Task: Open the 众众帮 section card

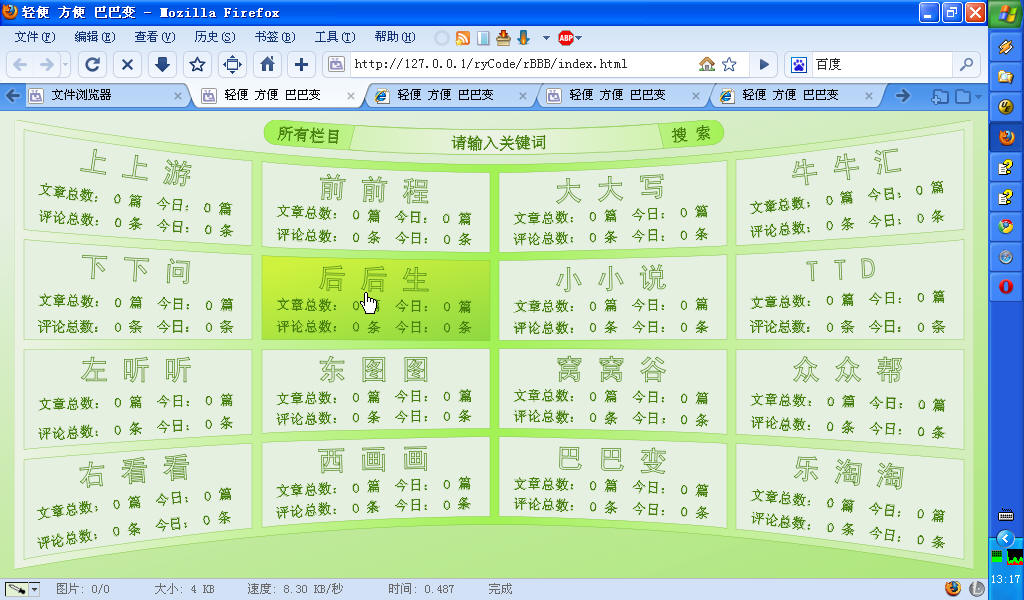Action: coord(850,400)
